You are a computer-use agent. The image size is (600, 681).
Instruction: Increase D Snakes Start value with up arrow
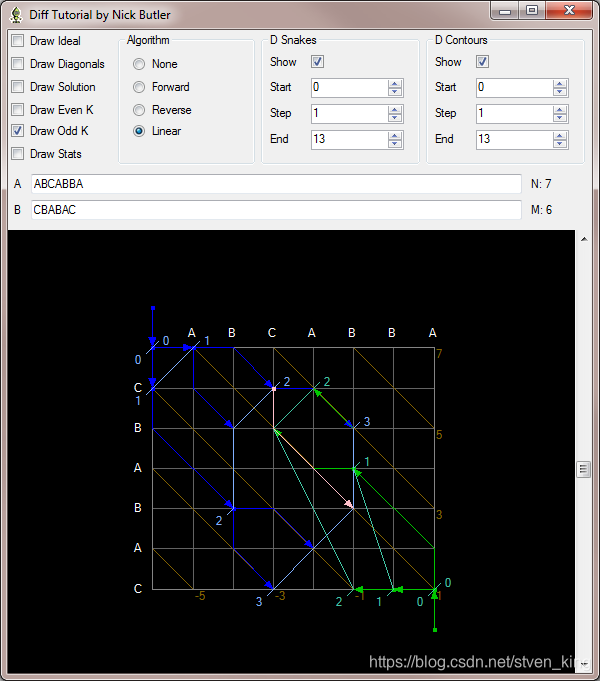(395, 84)
